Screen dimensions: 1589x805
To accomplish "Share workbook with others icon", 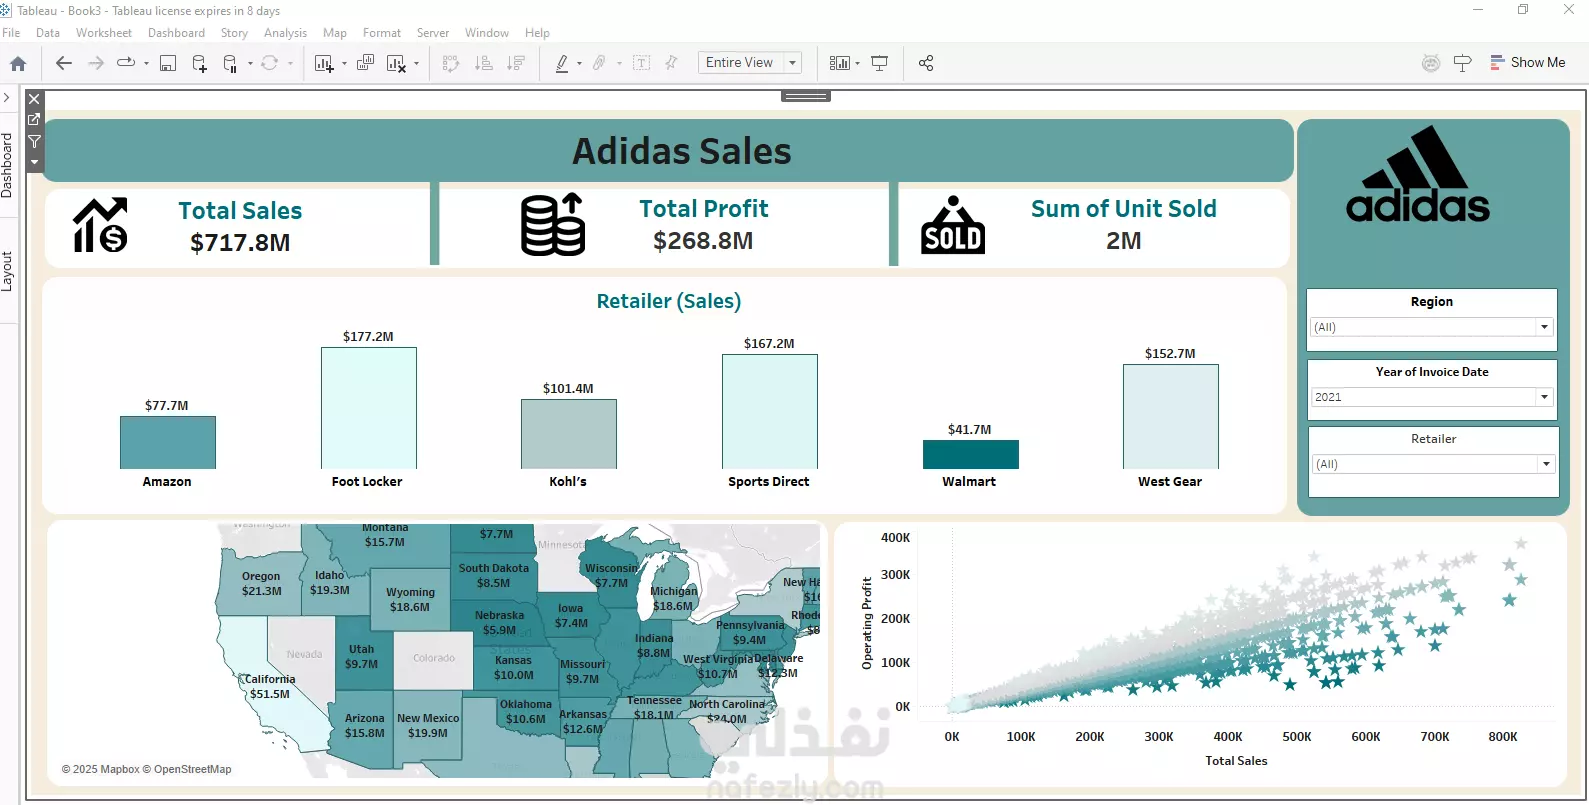I will (926, 63).
